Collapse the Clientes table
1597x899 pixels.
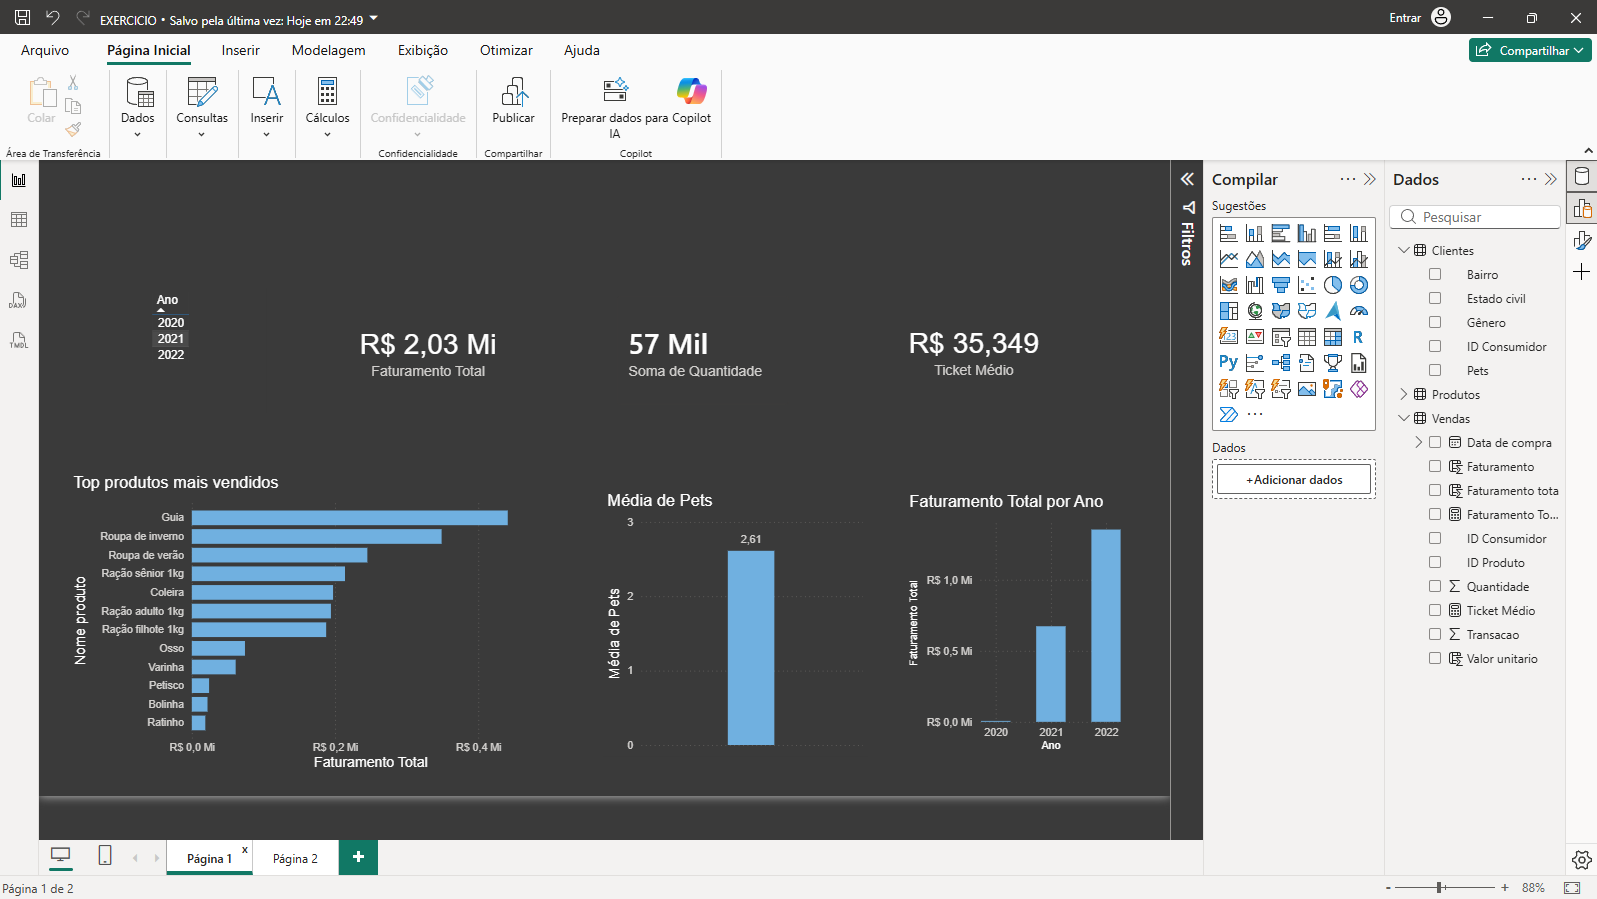[1404, 250]
